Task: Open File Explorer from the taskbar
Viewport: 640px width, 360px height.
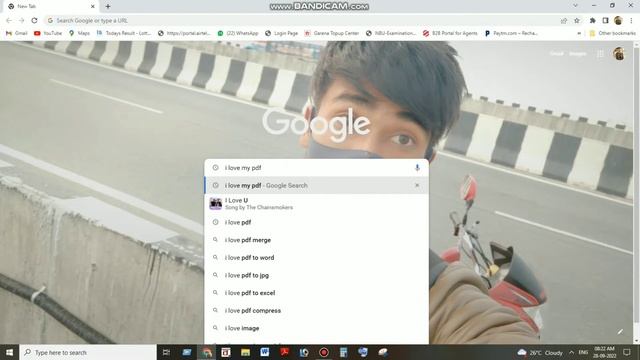Action: [245, 352]
